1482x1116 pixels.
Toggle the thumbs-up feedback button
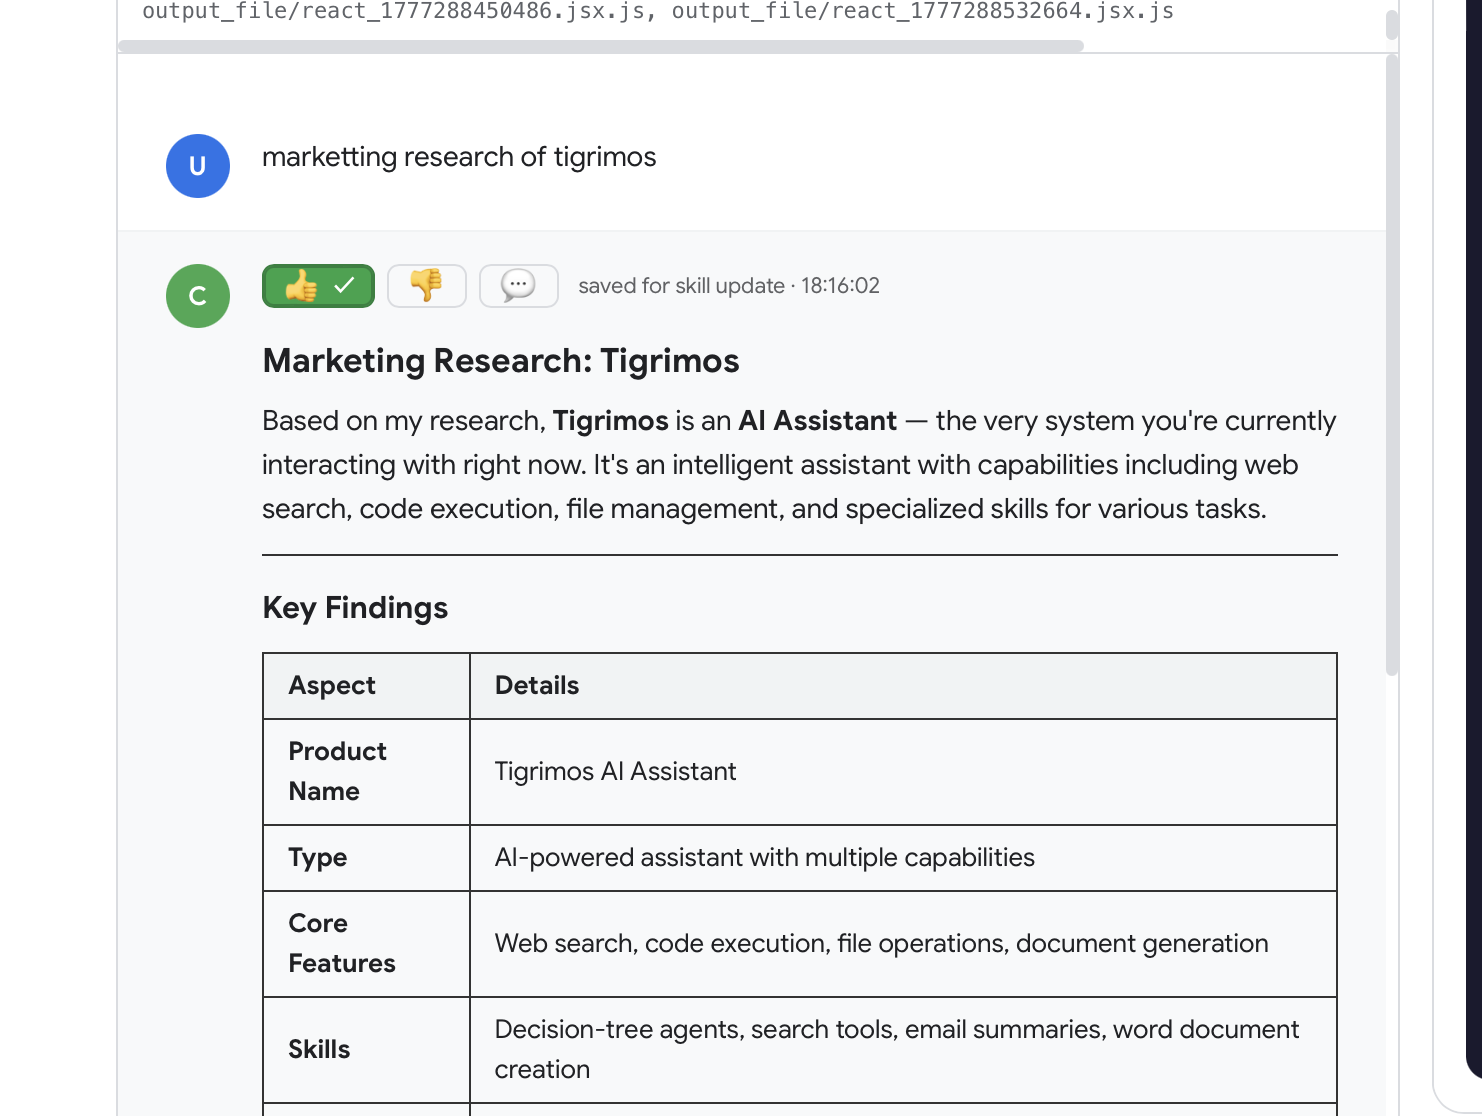318,286
